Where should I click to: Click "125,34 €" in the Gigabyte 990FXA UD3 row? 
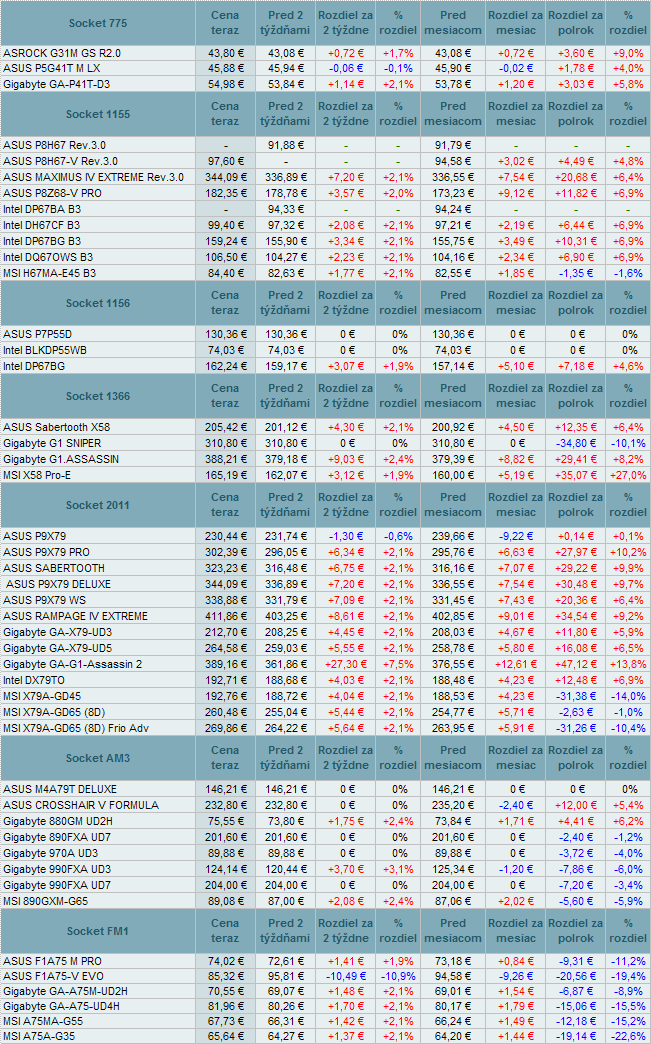[453, 869]
